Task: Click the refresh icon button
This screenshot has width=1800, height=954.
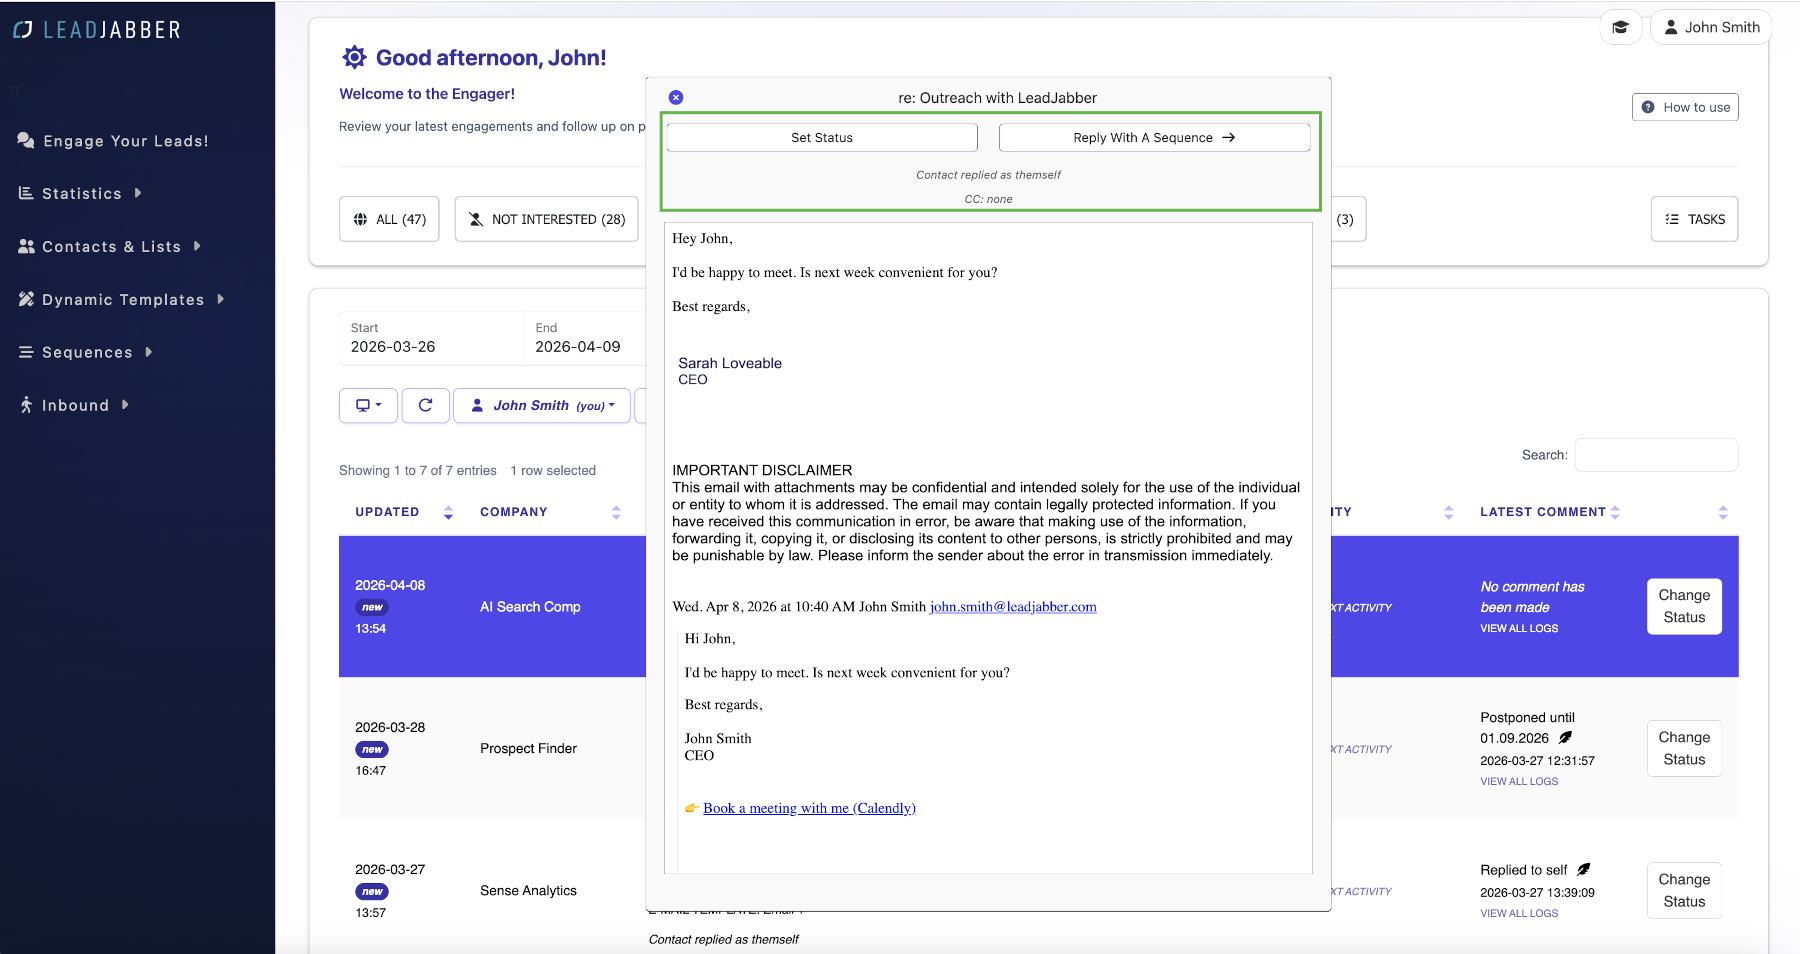Action: point(425,405)
